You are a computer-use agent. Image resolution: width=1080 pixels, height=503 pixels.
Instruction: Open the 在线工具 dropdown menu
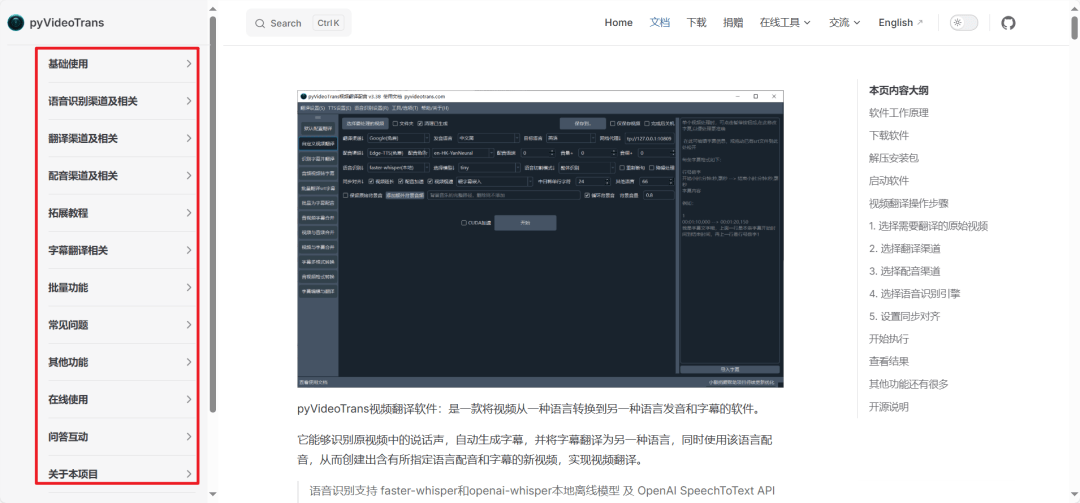(x=785, y=23)
